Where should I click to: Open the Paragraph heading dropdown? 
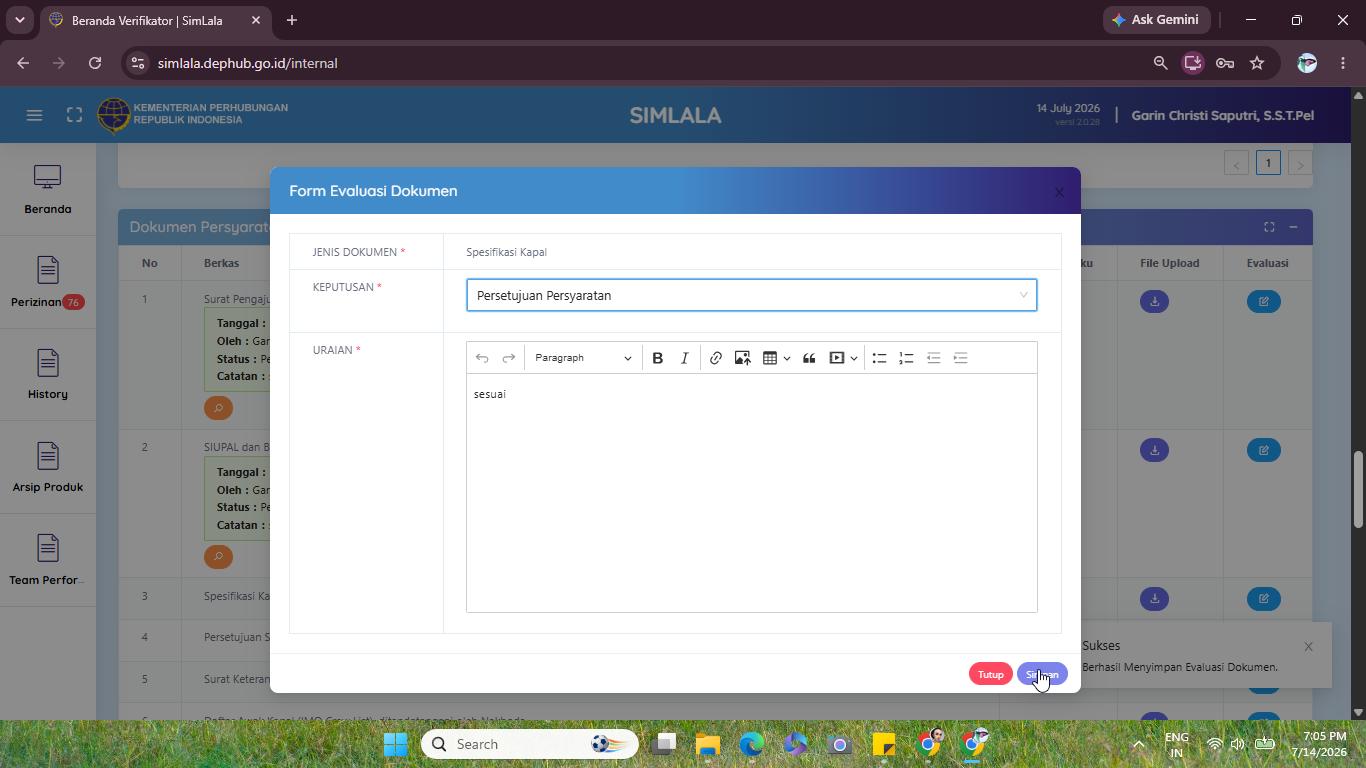(x=583, y=358)
